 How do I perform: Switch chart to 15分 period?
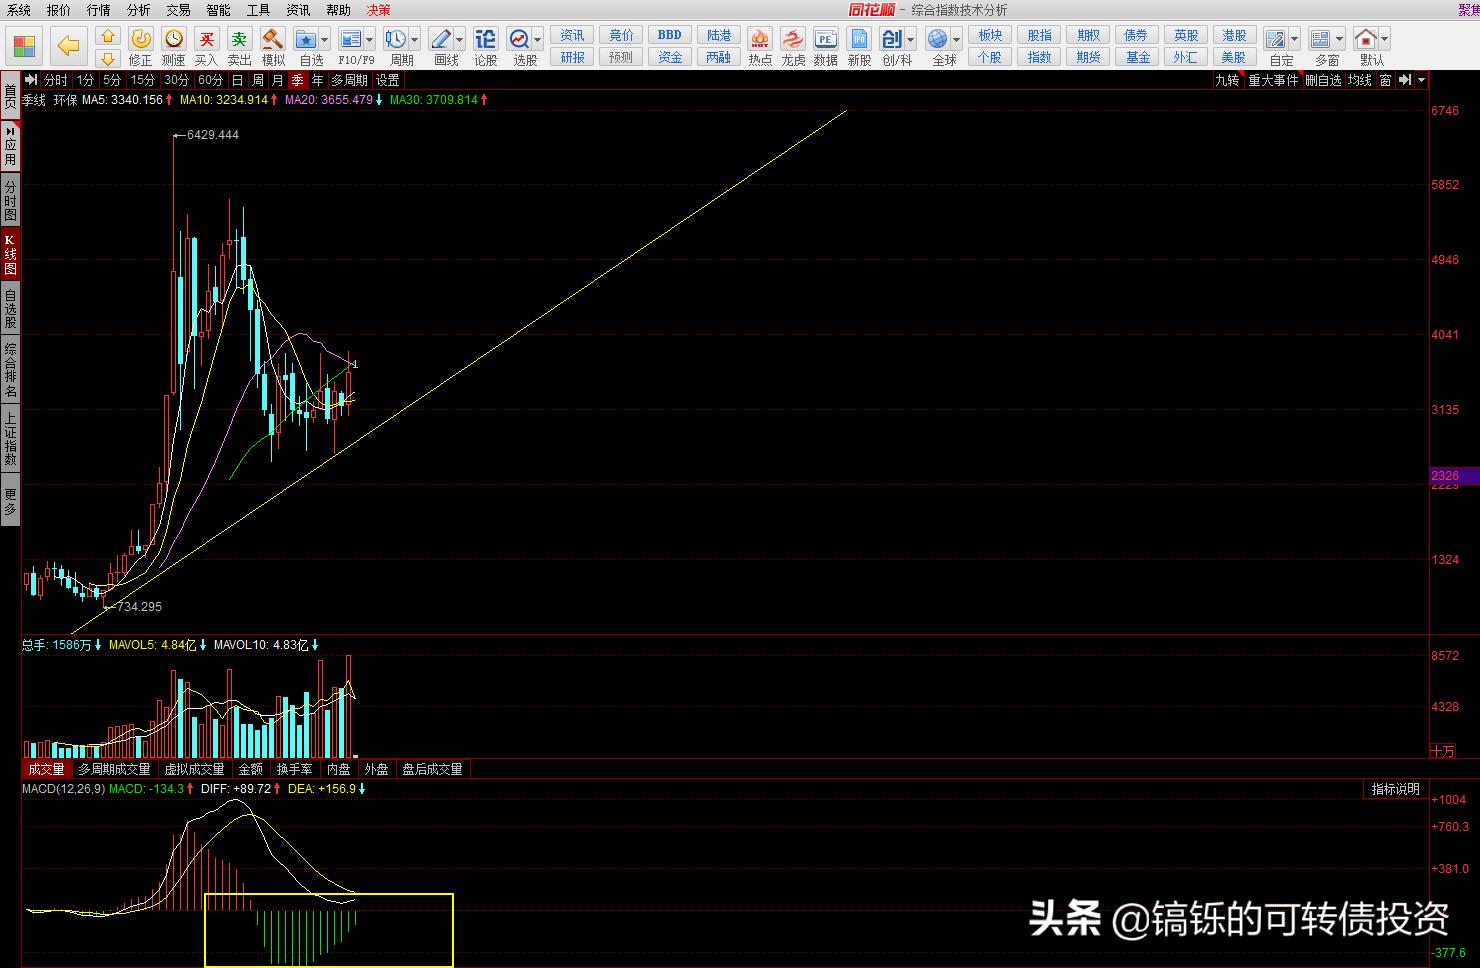(x=143, y=80)
